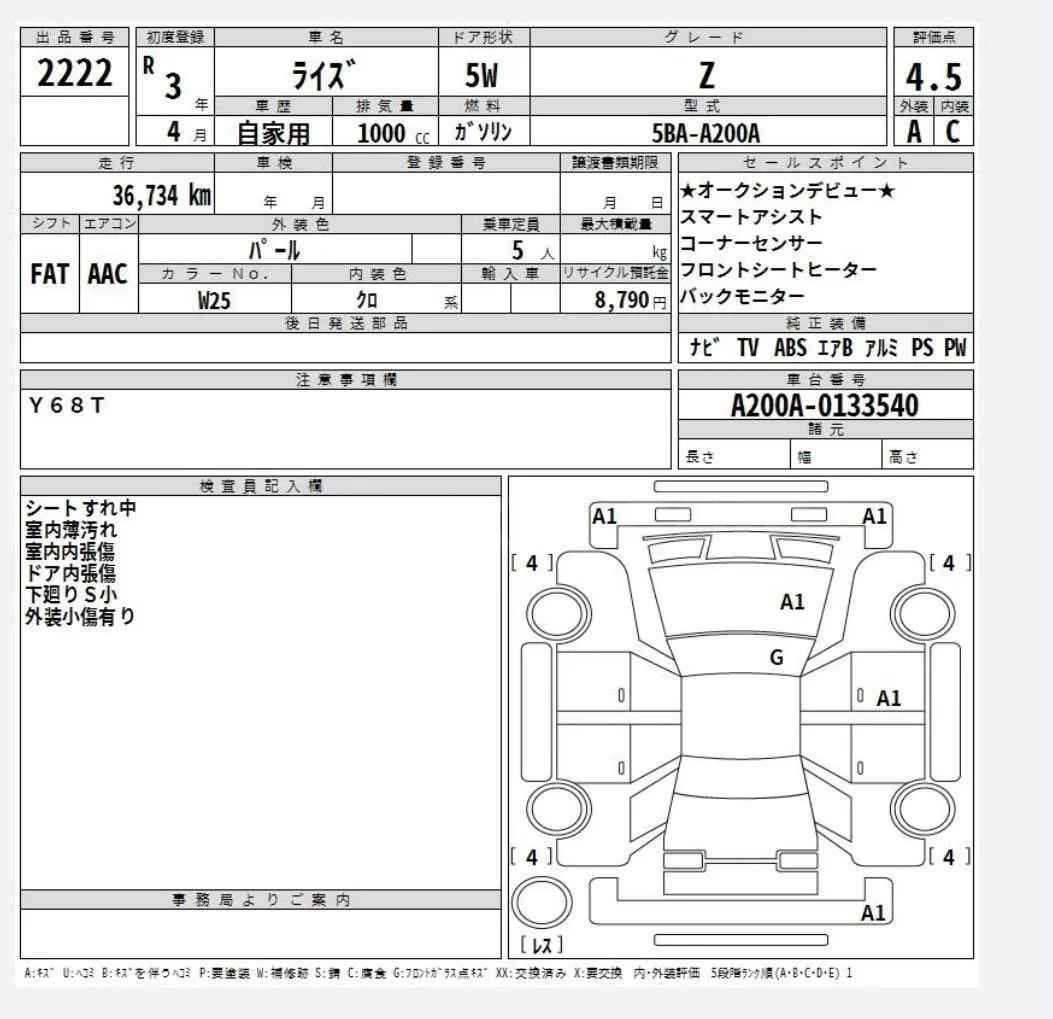This screenshot has height=1019, width=1053.
Task: Click the equipment entry "PS"
Action: click(922, 347)
